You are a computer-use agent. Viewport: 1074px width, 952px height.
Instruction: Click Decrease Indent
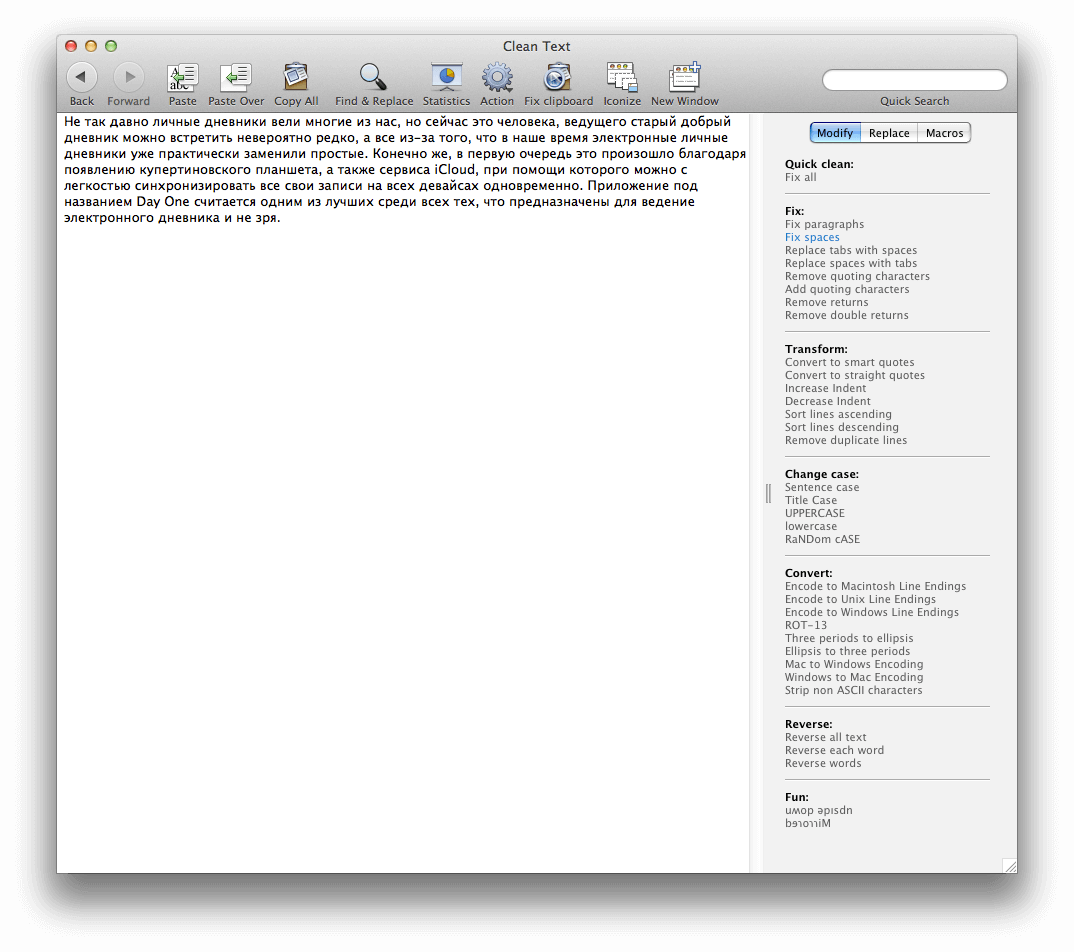[x=828, y=401]
